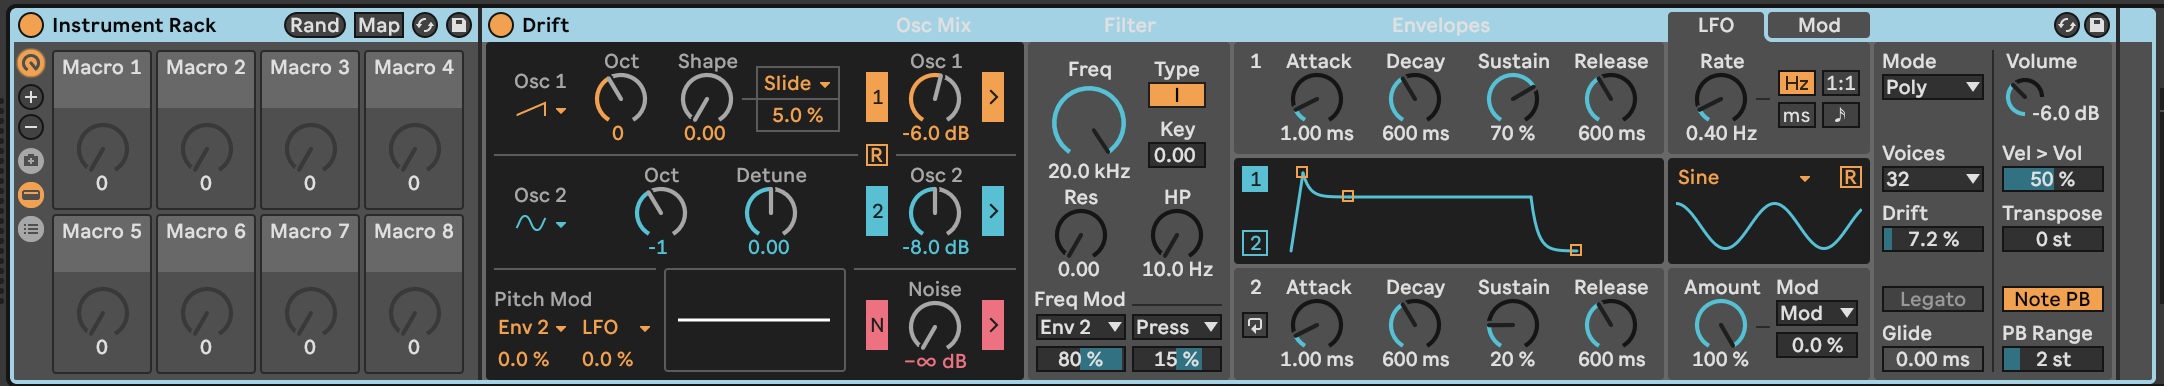2164x386 pixels.
Task: Select envelope 1 display button
Action: (1255, 179)
